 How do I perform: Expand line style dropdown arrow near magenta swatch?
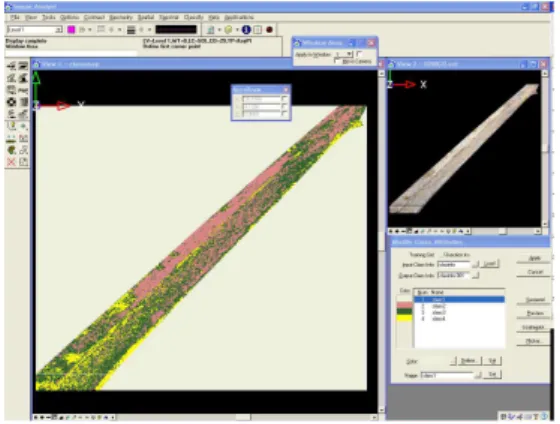tap(90, 30)
